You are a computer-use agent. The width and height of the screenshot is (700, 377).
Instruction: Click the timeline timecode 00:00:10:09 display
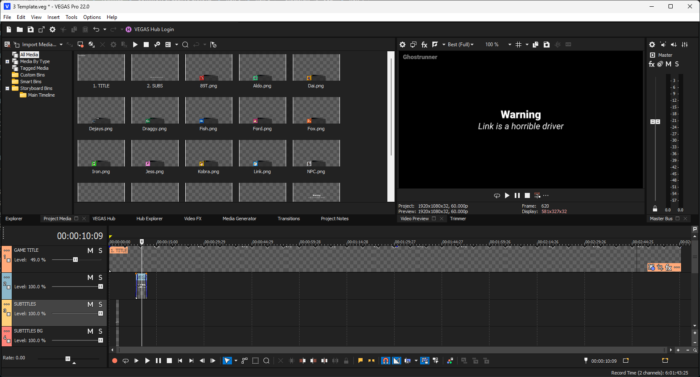point(79,236)
